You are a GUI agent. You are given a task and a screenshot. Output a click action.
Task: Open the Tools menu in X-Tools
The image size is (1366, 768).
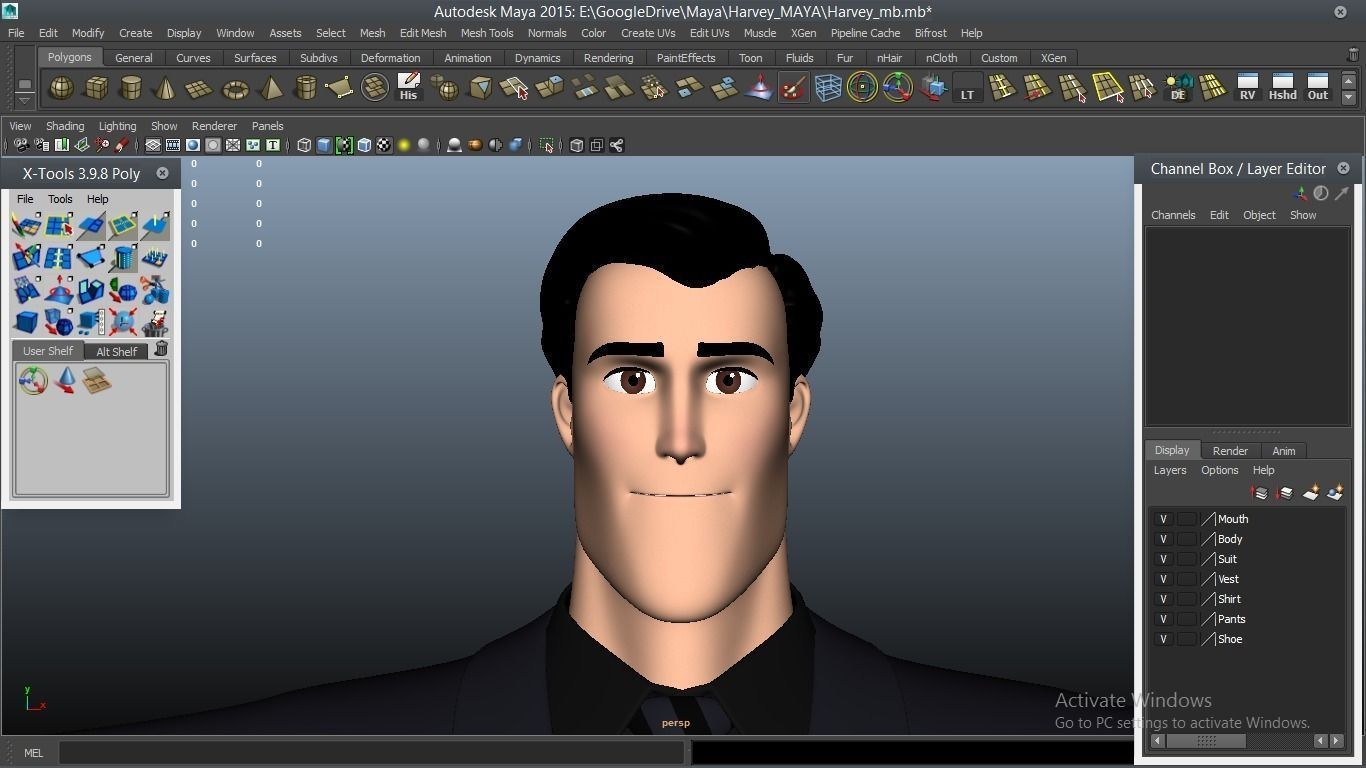(60, 199)
